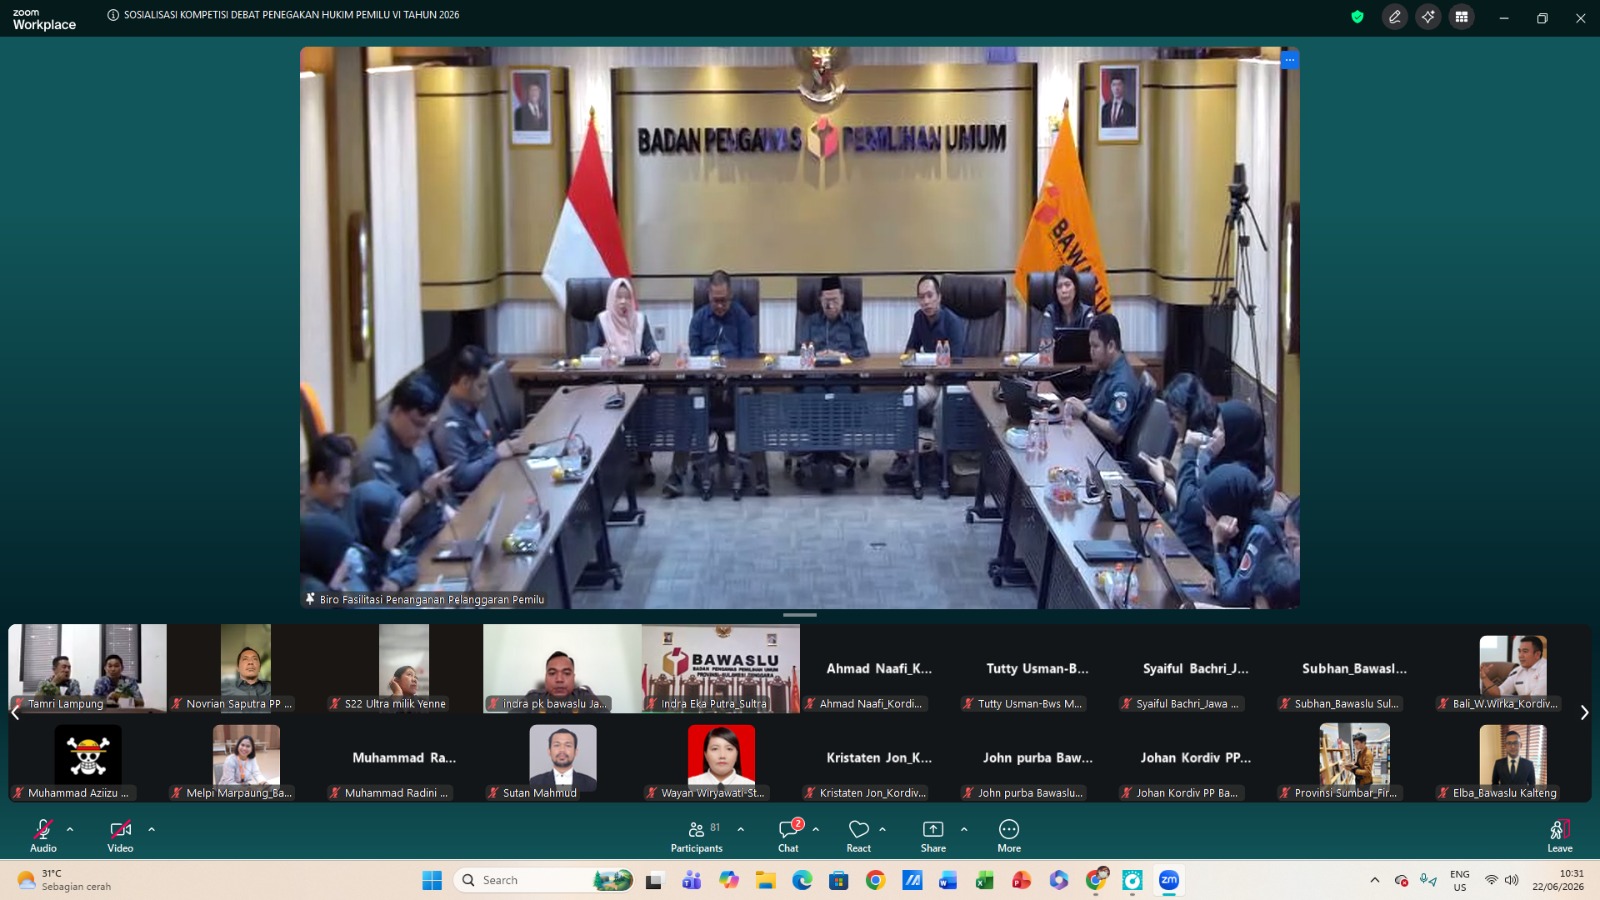Open the React menu
Image resolution: width=1600 pixels, height=900 pixels.
pos(859,836)
